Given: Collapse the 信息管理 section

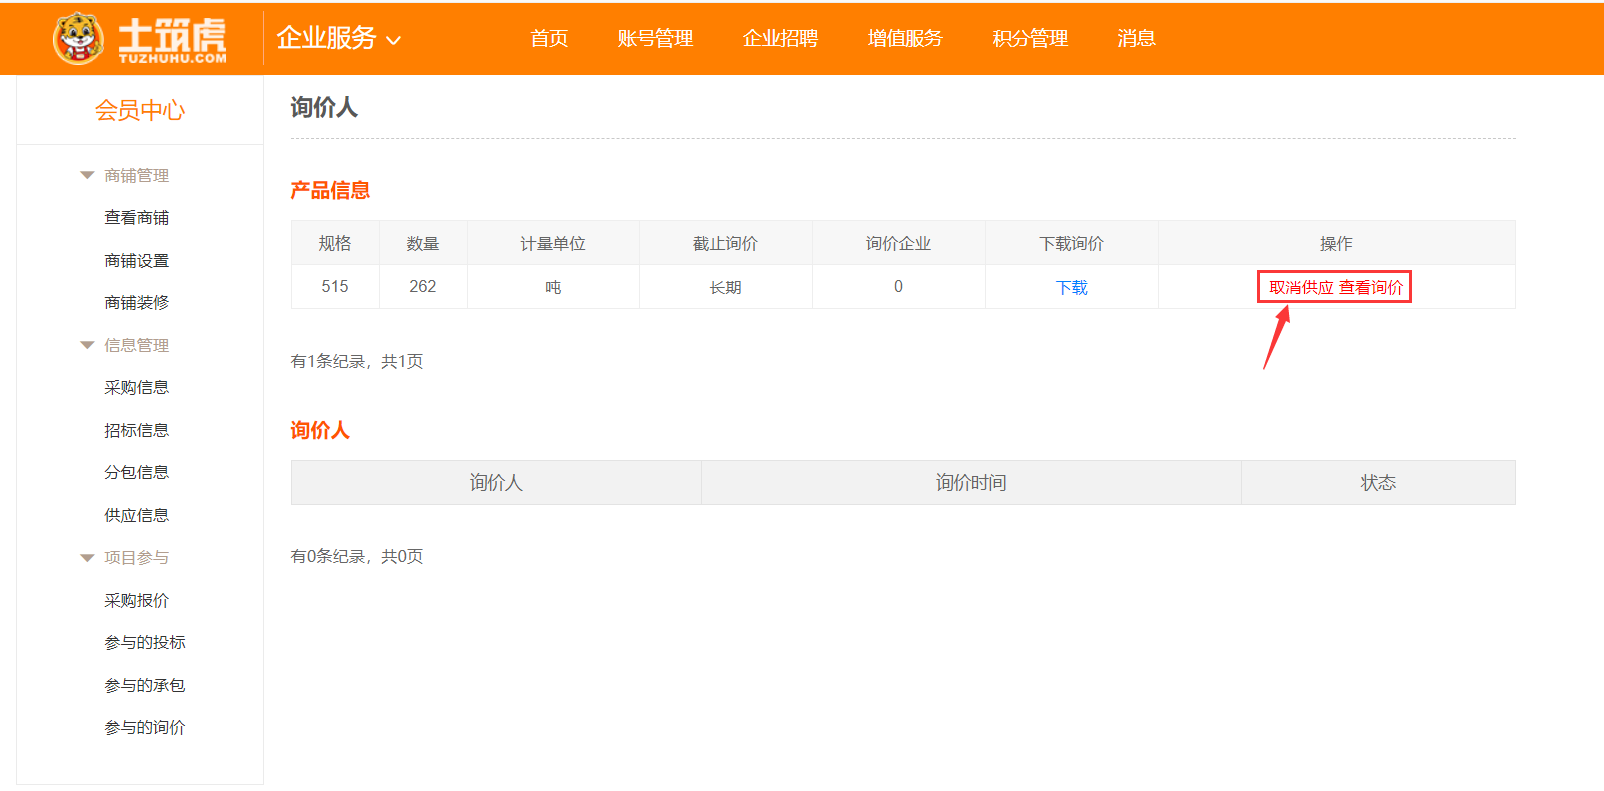Looking at the screenshot, I should [88, 346].
